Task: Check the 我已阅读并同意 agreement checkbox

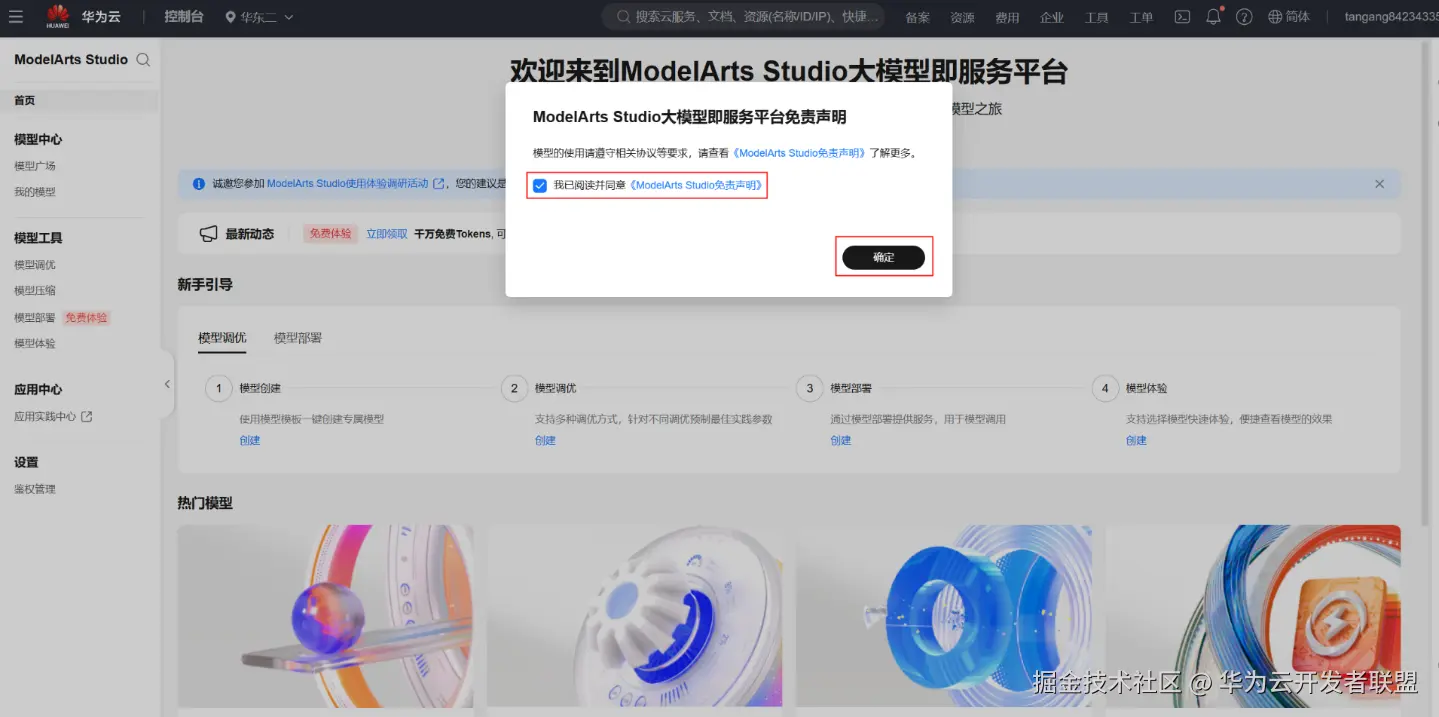Action: click(540, 186)
